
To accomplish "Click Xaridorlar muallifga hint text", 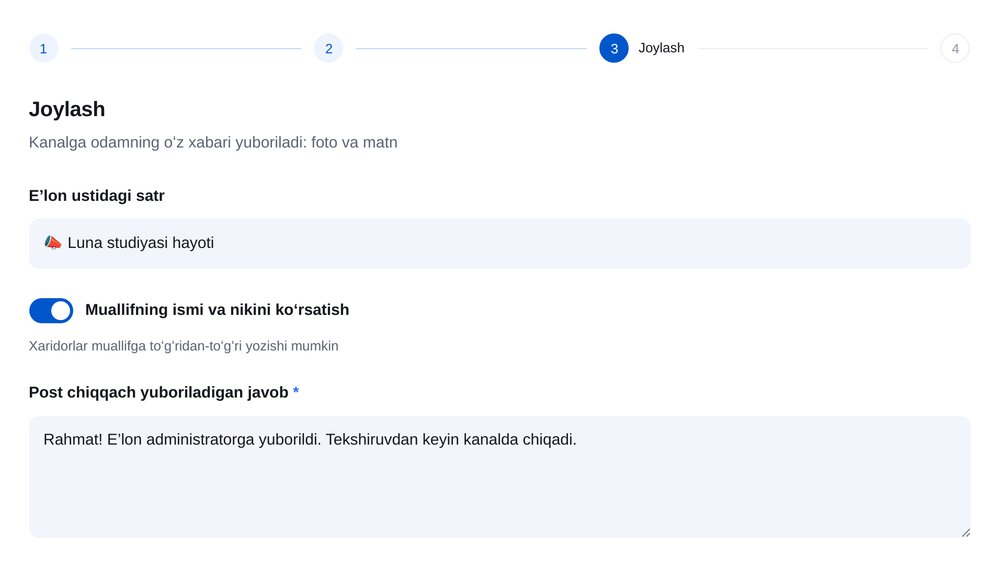I will [184, 346].
